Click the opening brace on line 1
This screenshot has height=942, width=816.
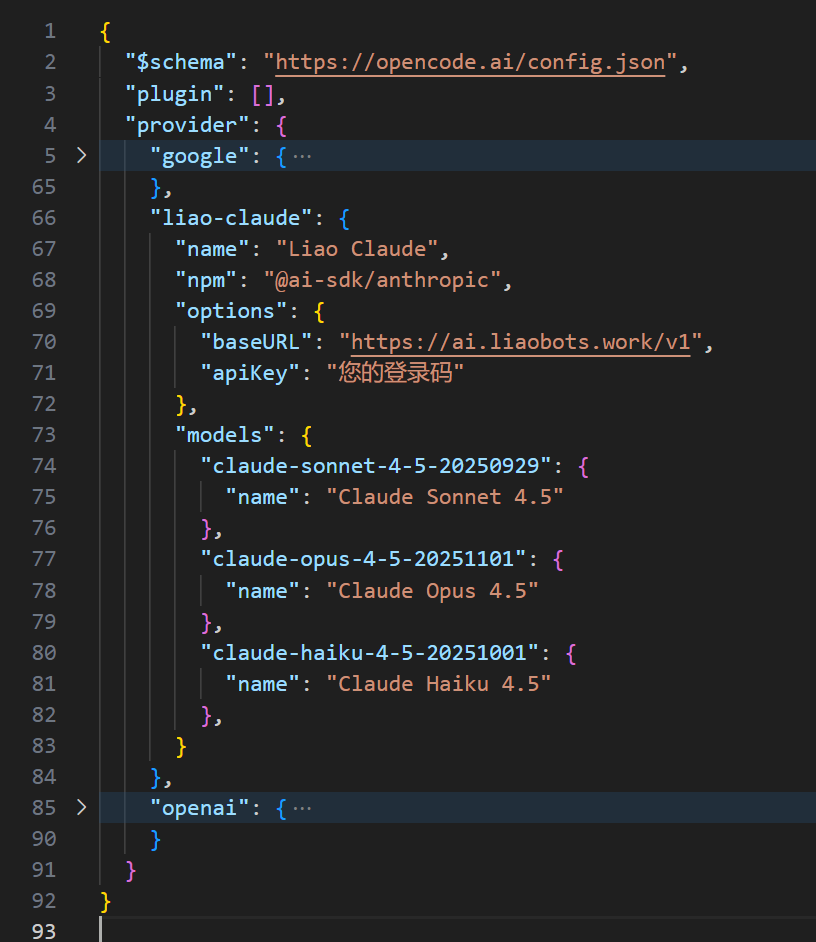click(x=105, y=32)
